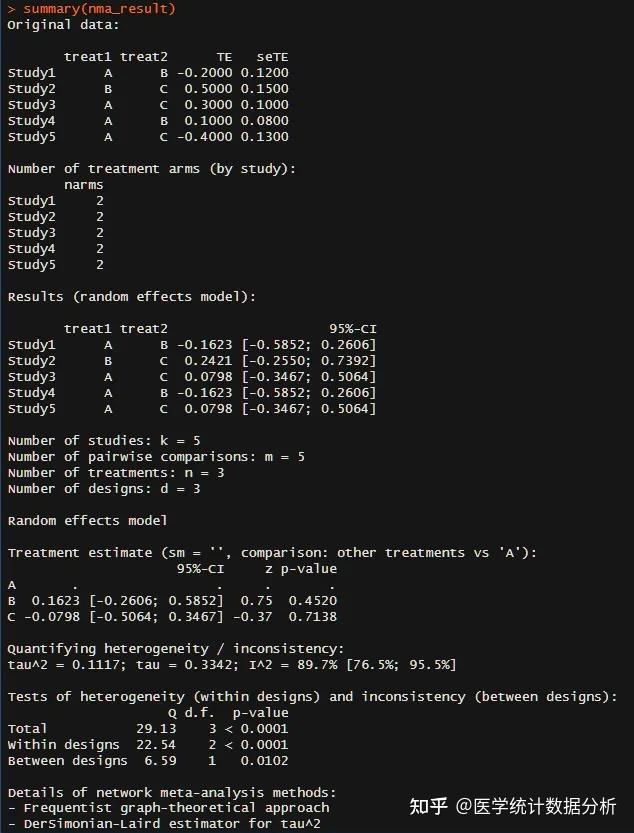Select the p-value 0.4520 for treatment B
The height and width of the screenshot is (833, 634).
312,601
